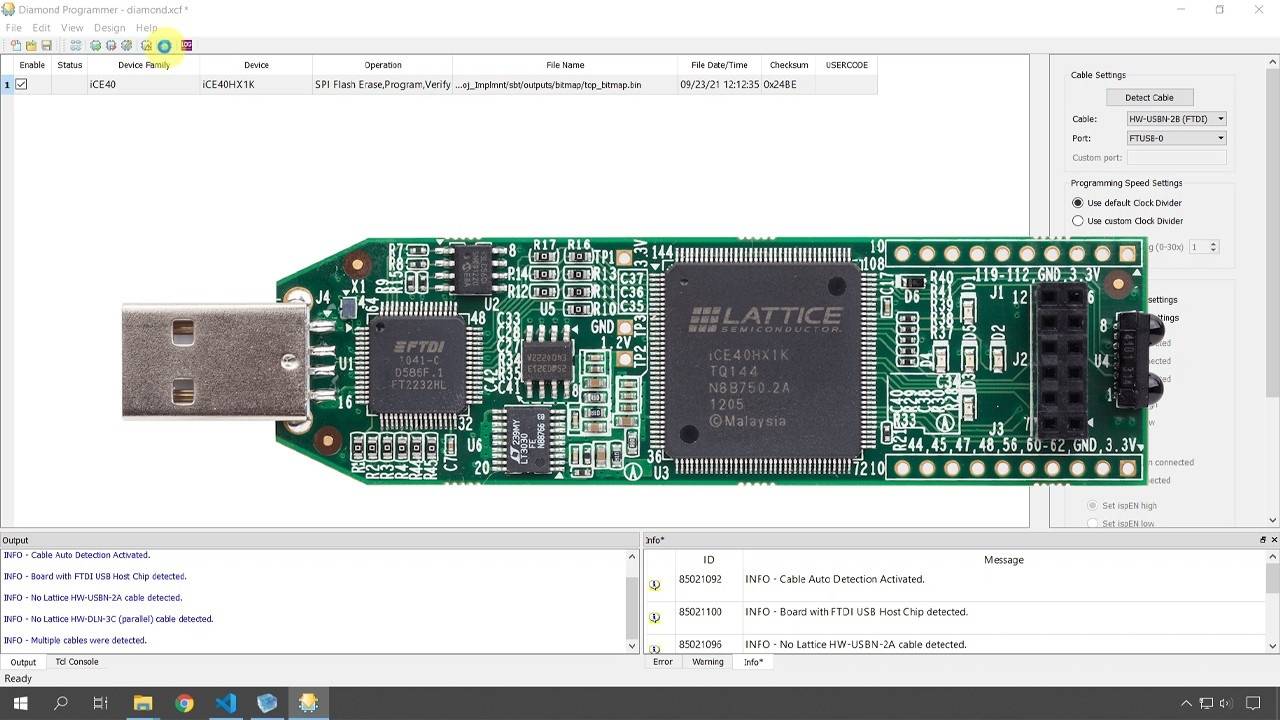
Task: Open the Design menu
Action: [109, 28]
